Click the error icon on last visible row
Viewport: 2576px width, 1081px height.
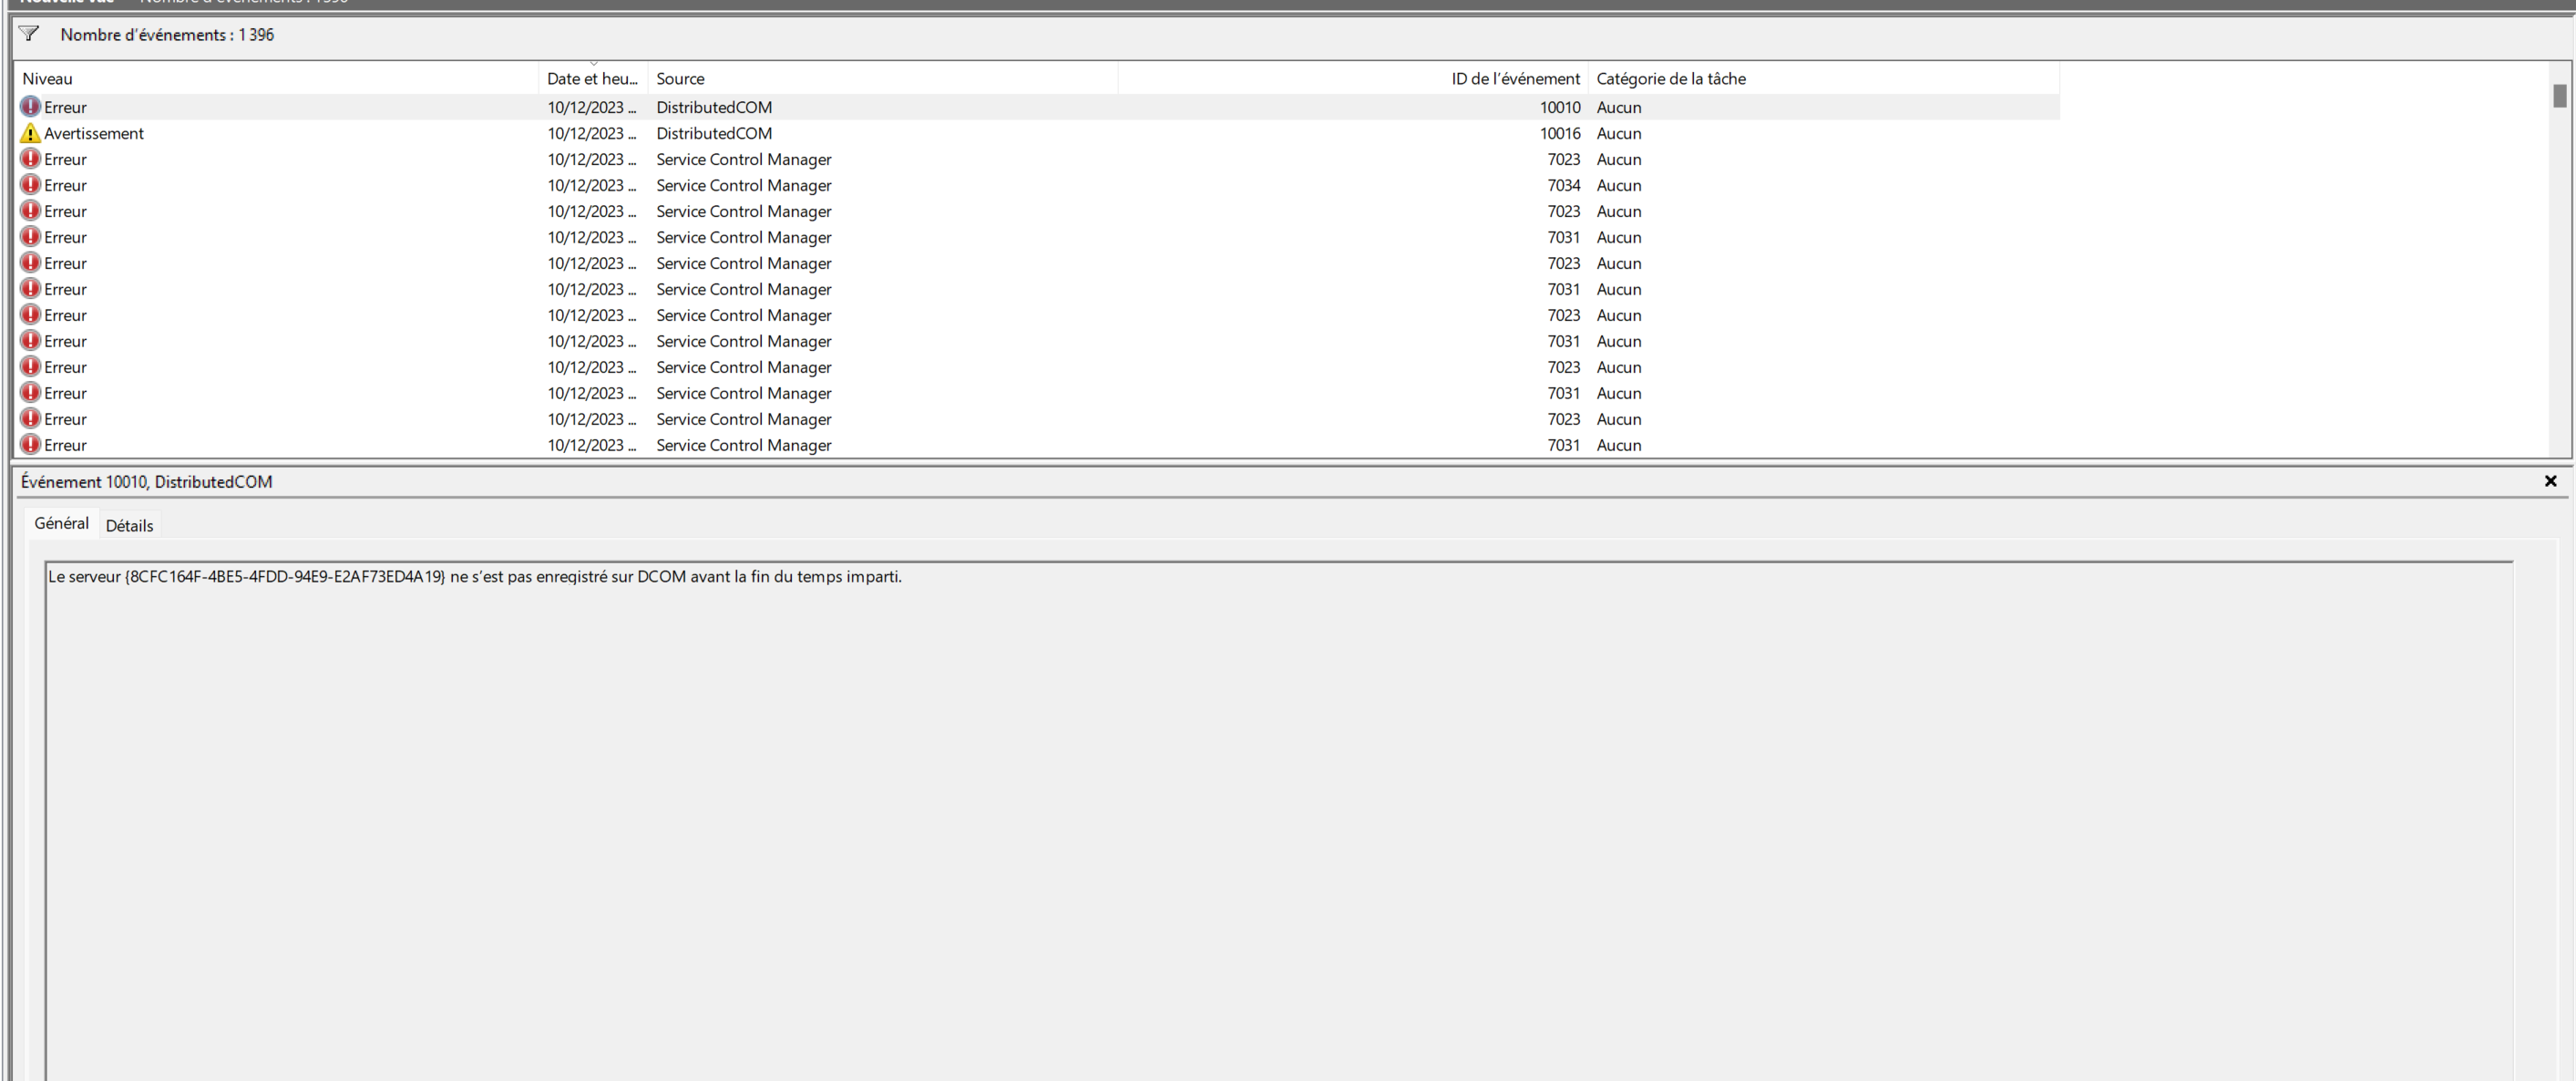(31, 445)
